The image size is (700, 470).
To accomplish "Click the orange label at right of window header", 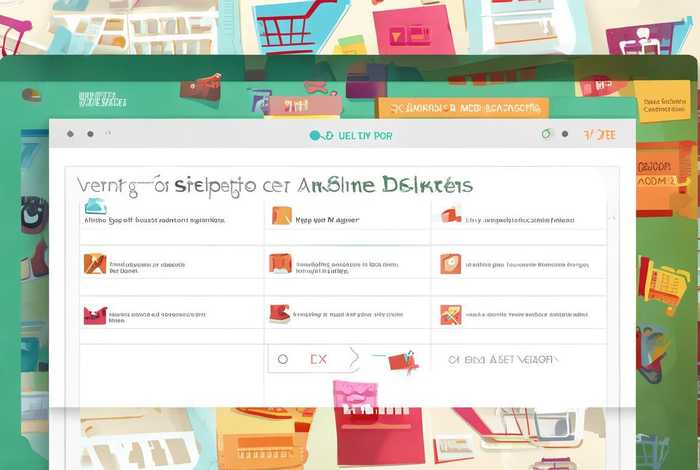I will (x=599, y=134).
